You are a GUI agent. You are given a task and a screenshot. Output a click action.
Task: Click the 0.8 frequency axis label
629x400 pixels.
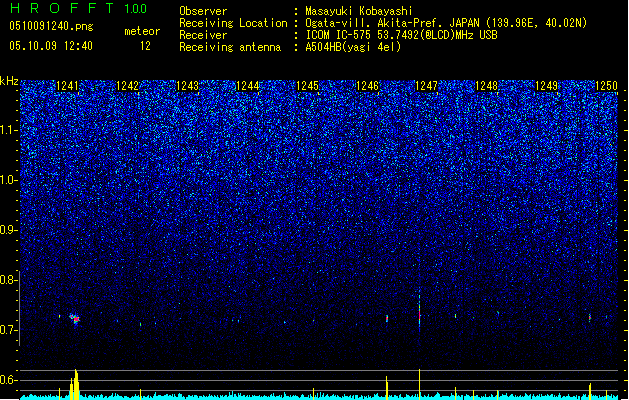[9, 280]
